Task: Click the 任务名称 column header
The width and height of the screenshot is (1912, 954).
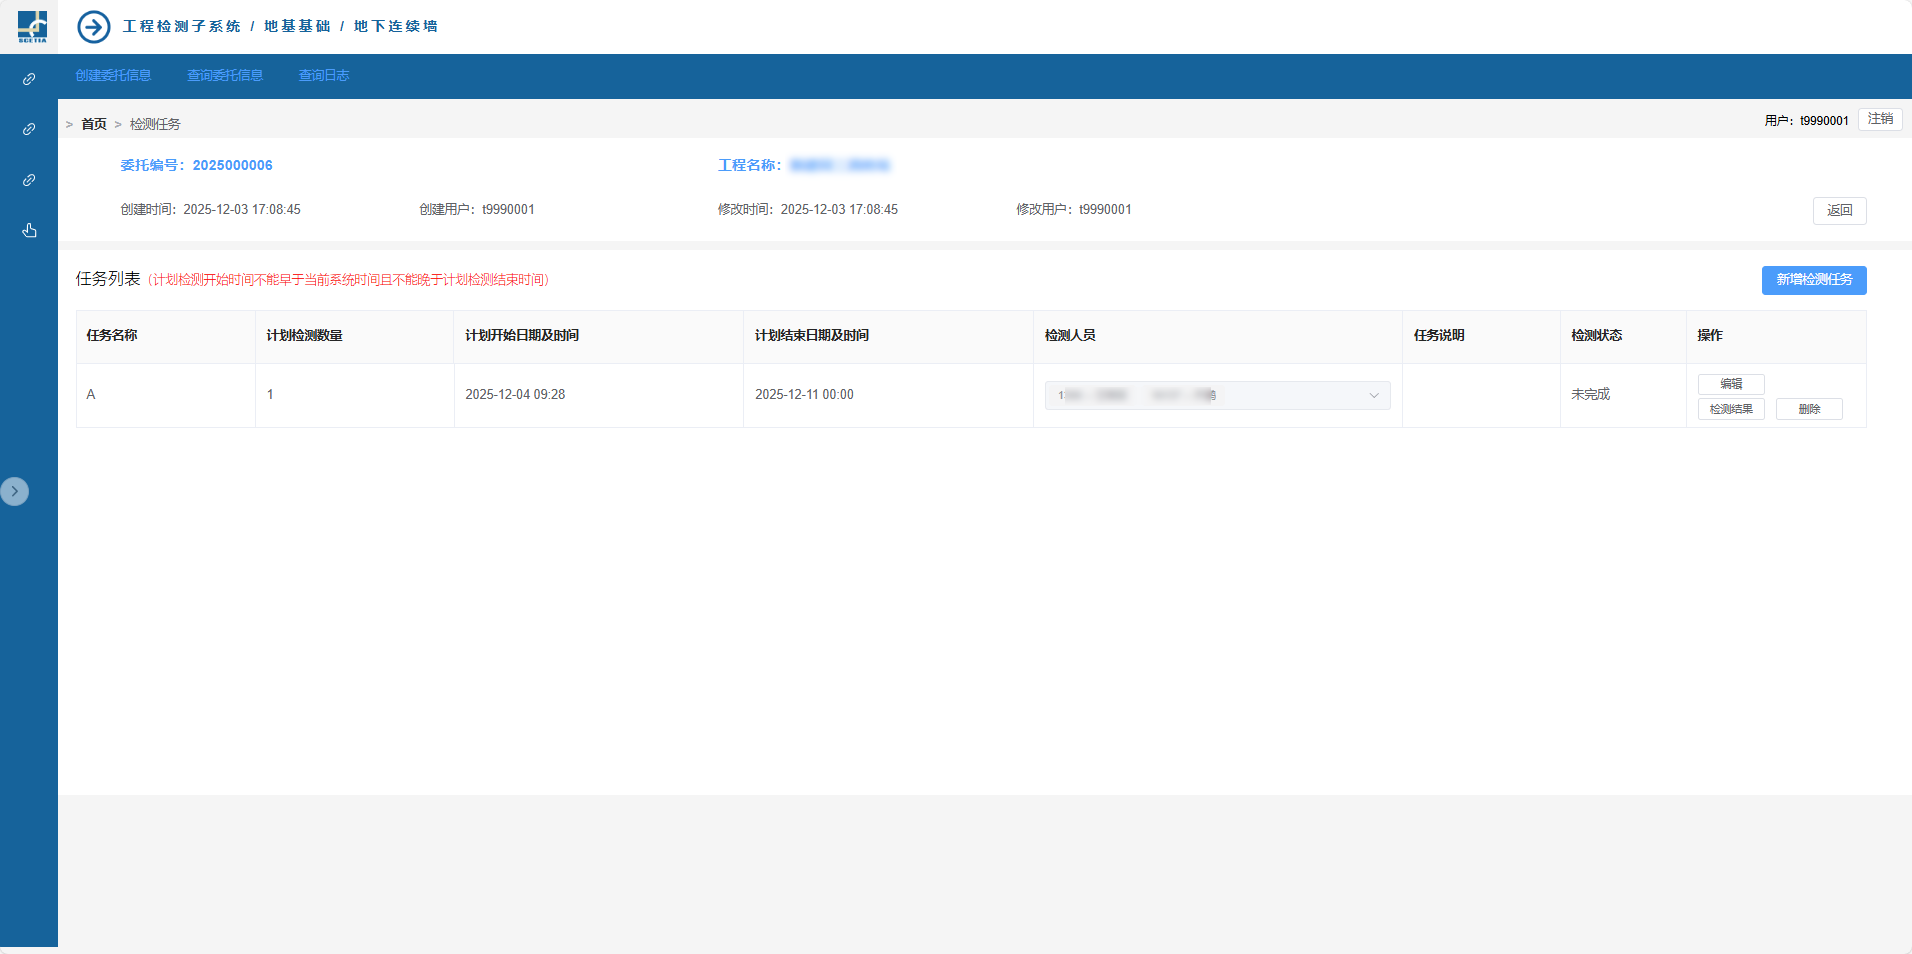Action: tap(112, 336)
